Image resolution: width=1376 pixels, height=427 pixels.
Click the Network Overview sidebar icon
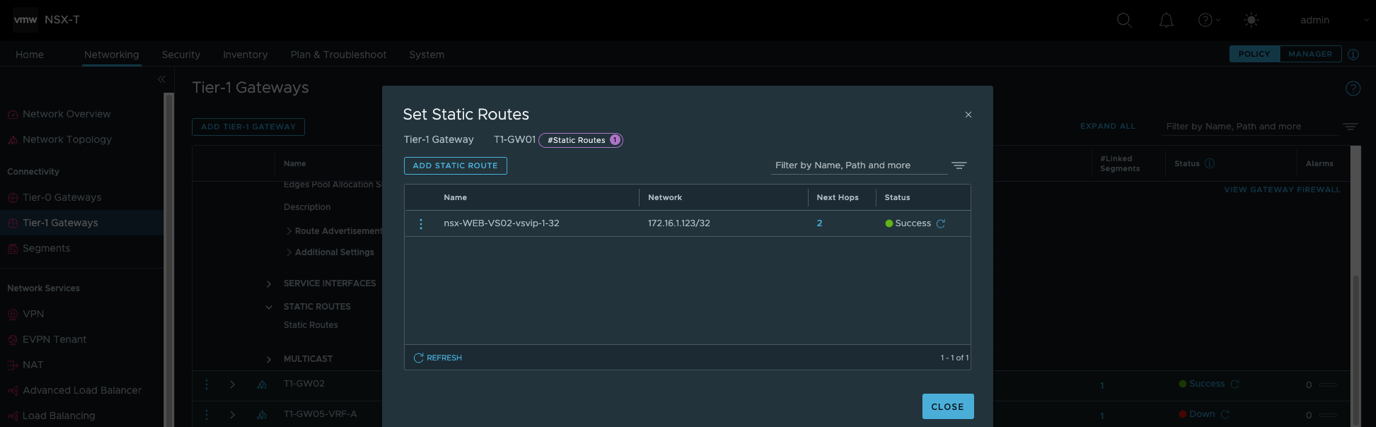13,115
